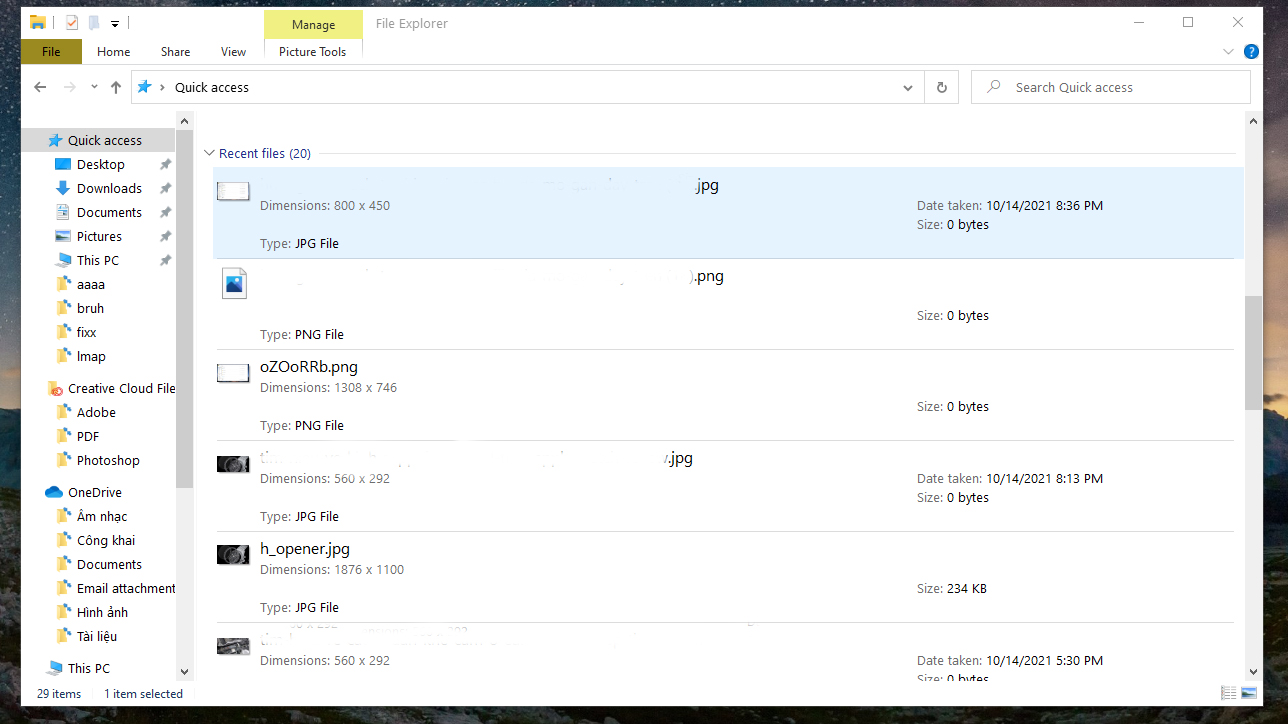
Task: Click the magnifier icon in search box
Action: [x=993, y=87]
